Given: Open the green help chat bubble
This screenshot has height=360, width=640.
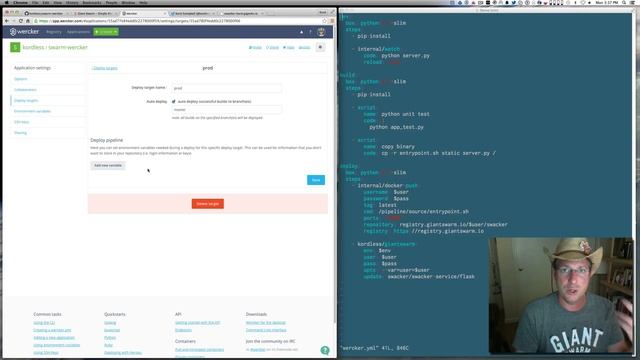Looking at the screenshot, I should tap(325, 350).
